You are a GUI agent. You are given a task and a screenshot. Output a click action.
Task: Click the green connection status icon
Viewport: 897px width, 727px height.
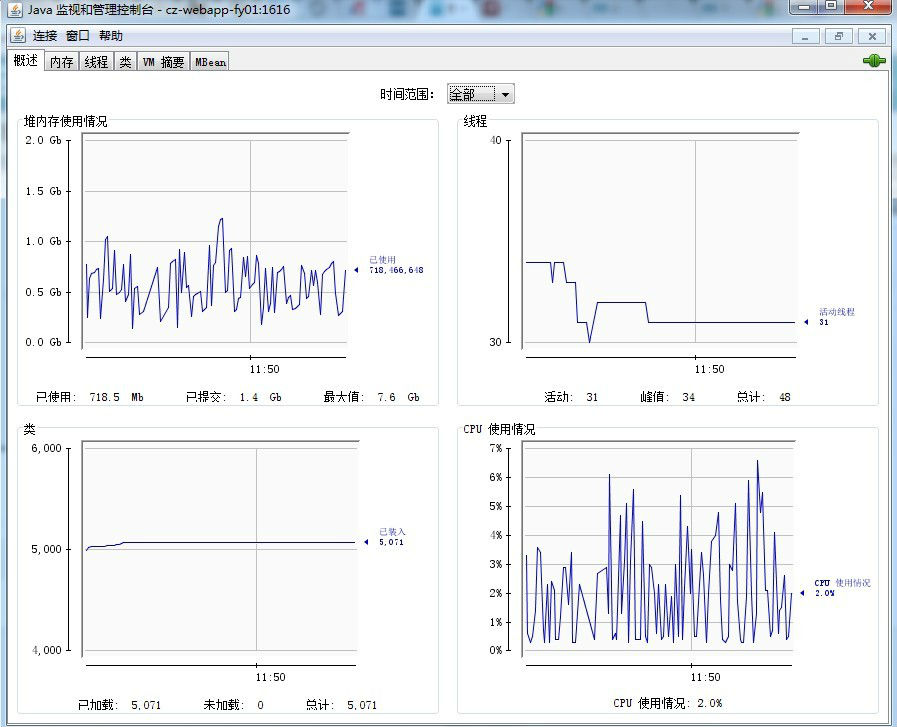pyautogui.click(x=874, y=61)
